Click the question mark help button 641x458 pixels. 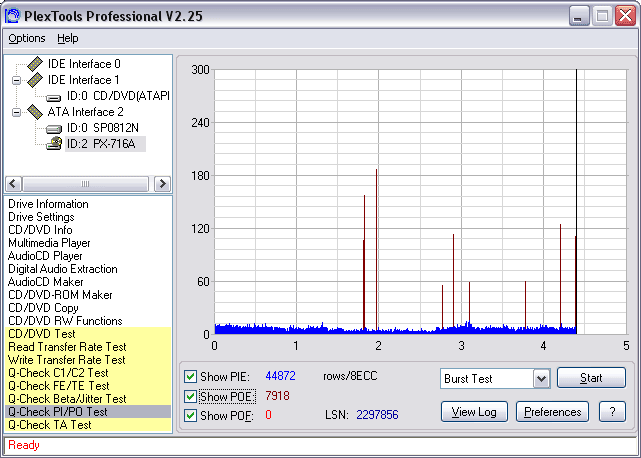[612, 412]
